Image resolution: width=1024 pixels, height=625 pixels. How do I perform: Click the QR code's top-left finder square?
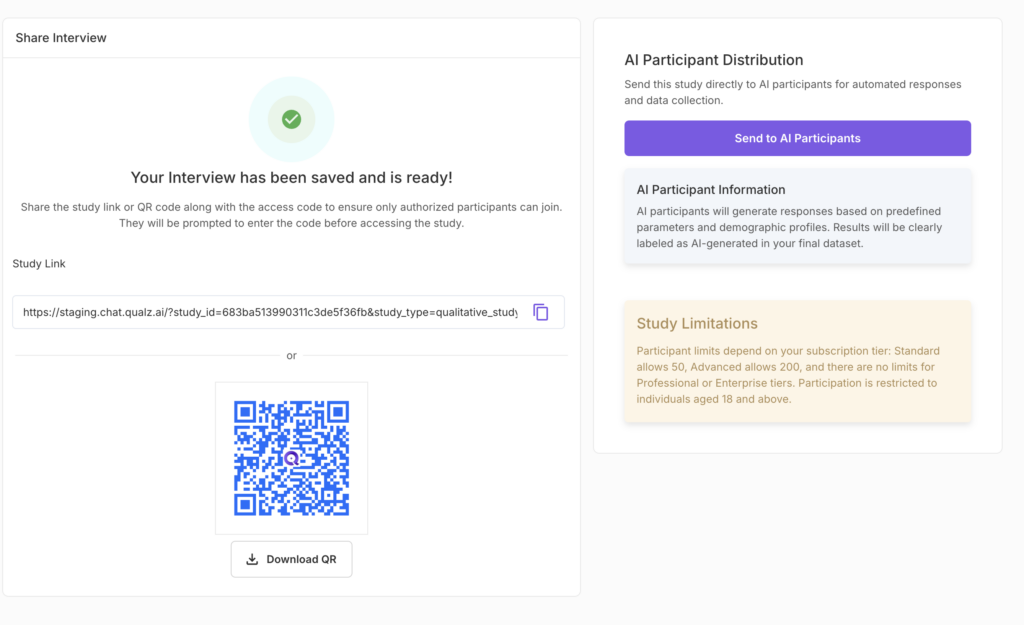(x=246, y=413)
